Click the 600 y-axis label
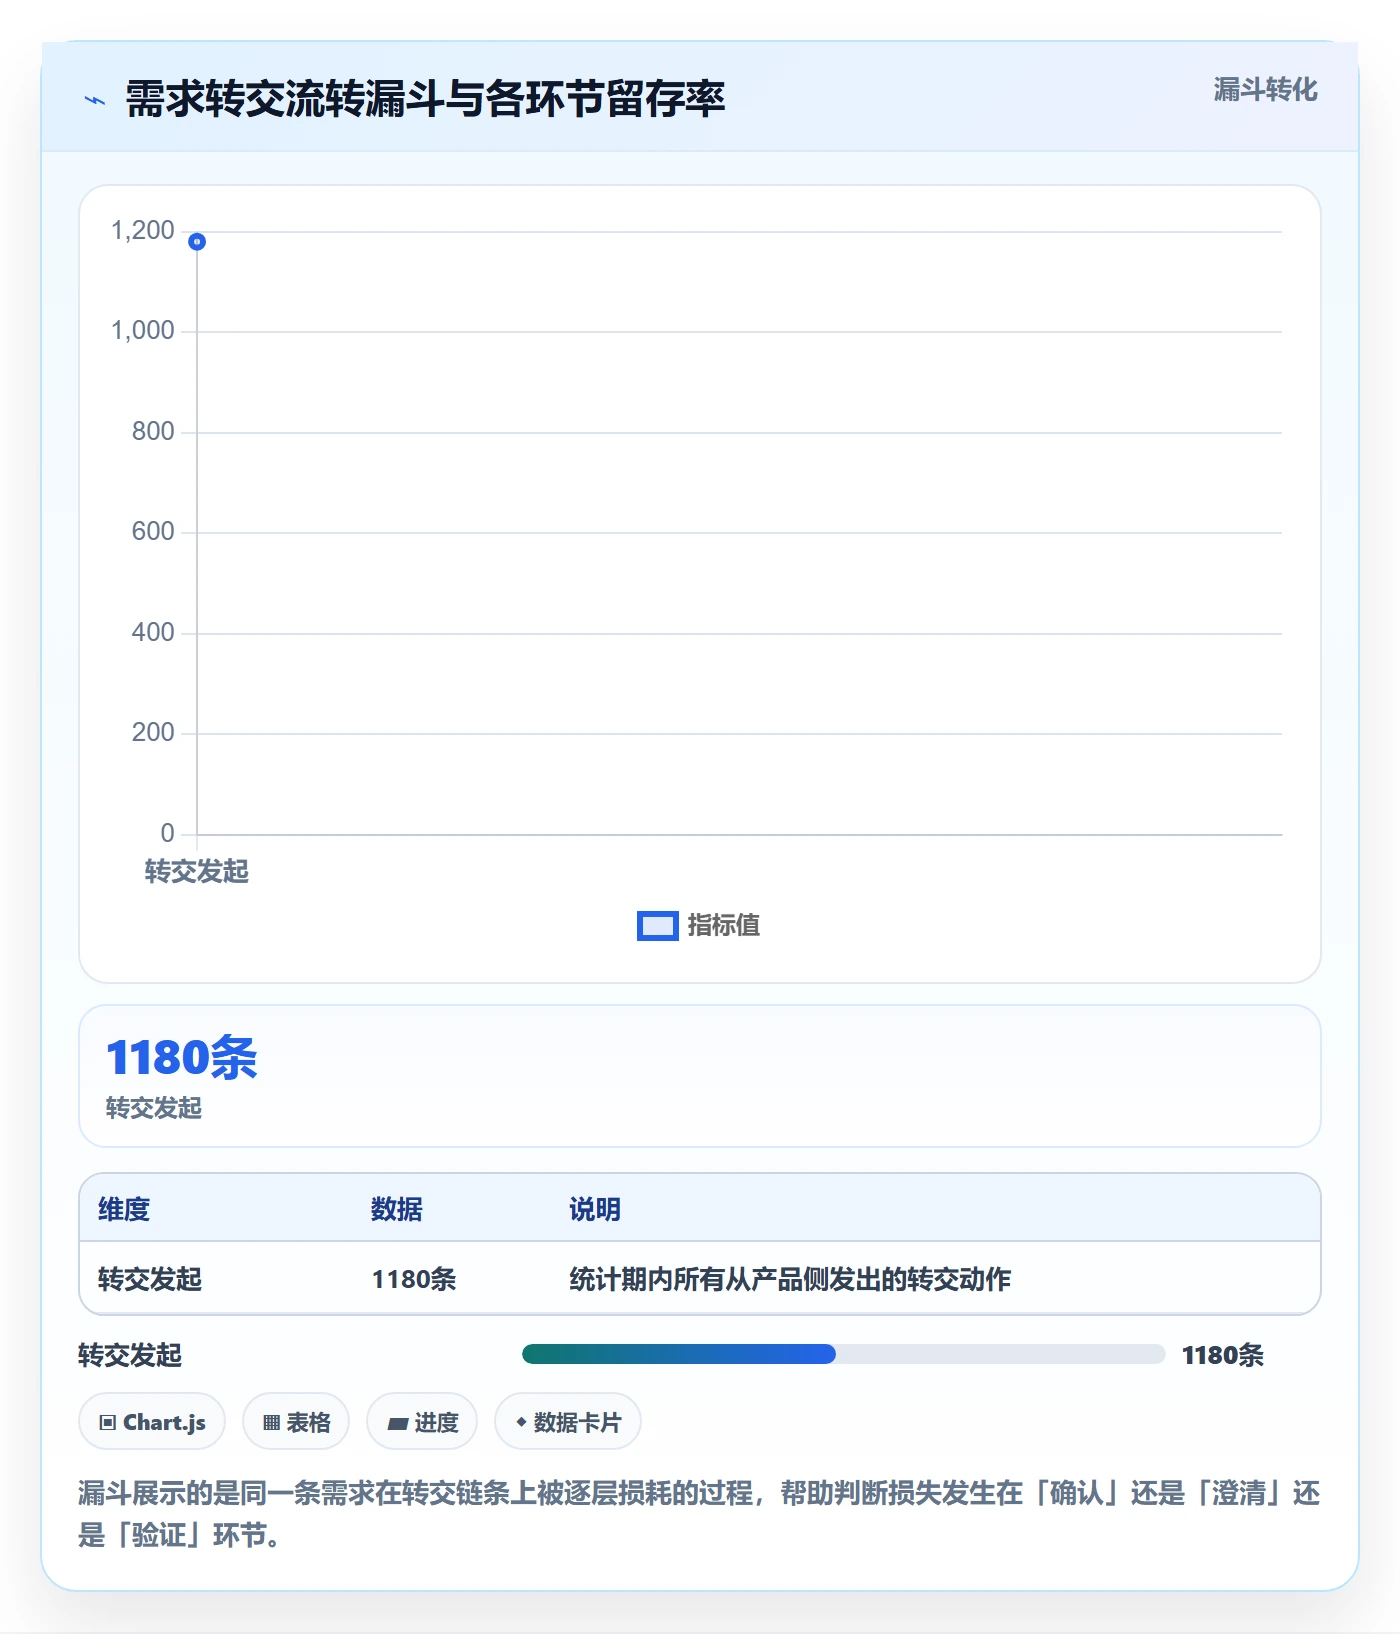 [x=153, y=531]
